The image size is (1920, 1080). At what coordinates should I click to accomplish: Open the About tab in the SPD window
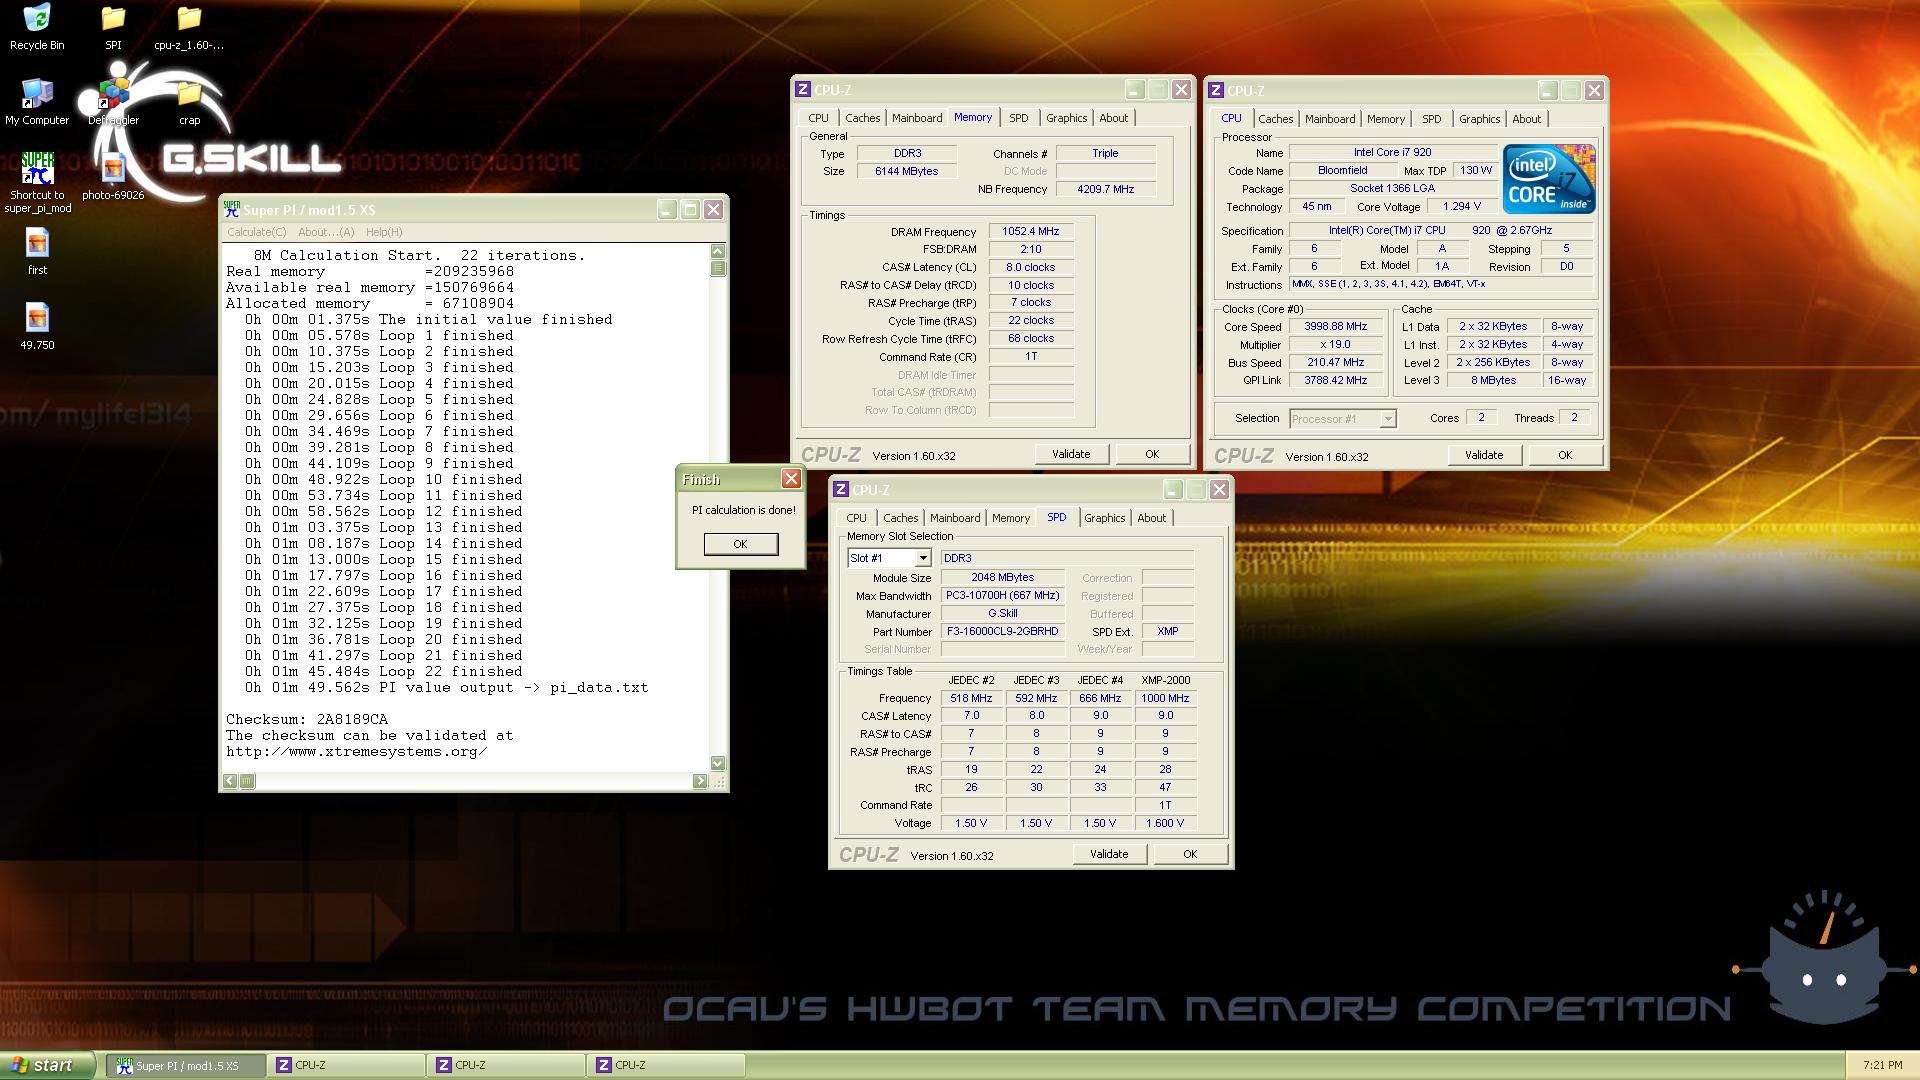tap(1151, 518)
